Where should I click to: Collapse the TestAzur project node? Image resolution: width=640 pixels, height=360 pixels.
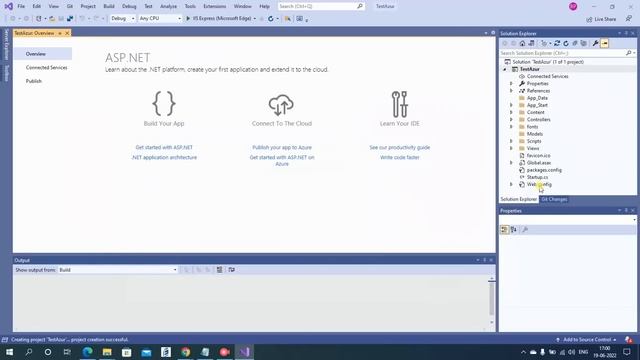click(x=504, y=69)
